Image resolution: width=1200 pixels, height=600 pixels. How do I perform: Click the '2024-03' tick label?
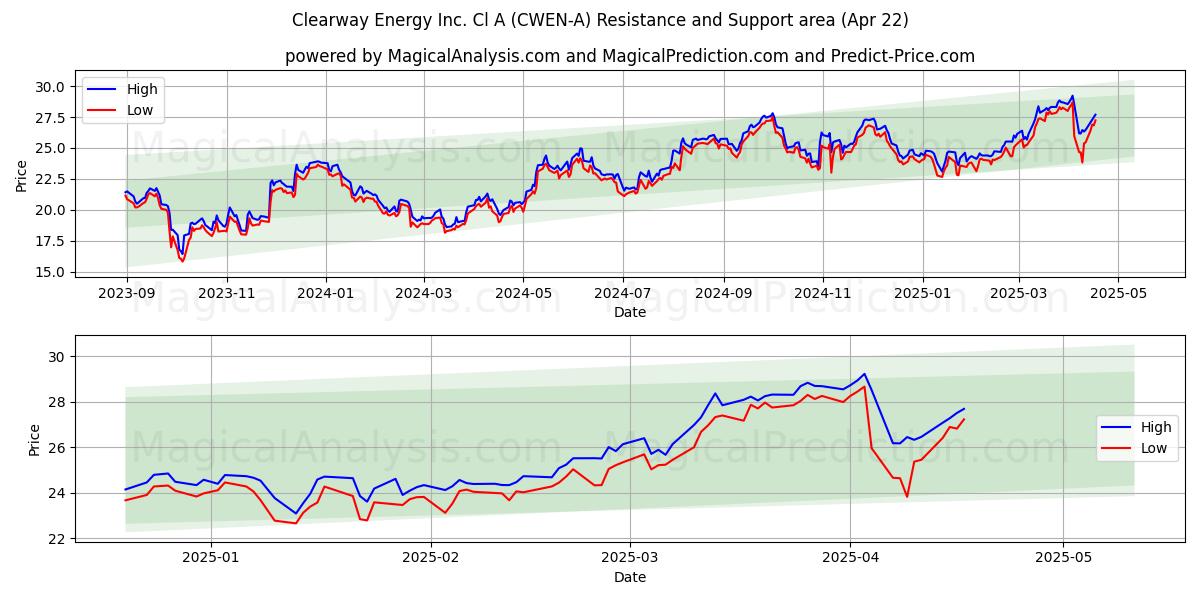tap(424, 294)
